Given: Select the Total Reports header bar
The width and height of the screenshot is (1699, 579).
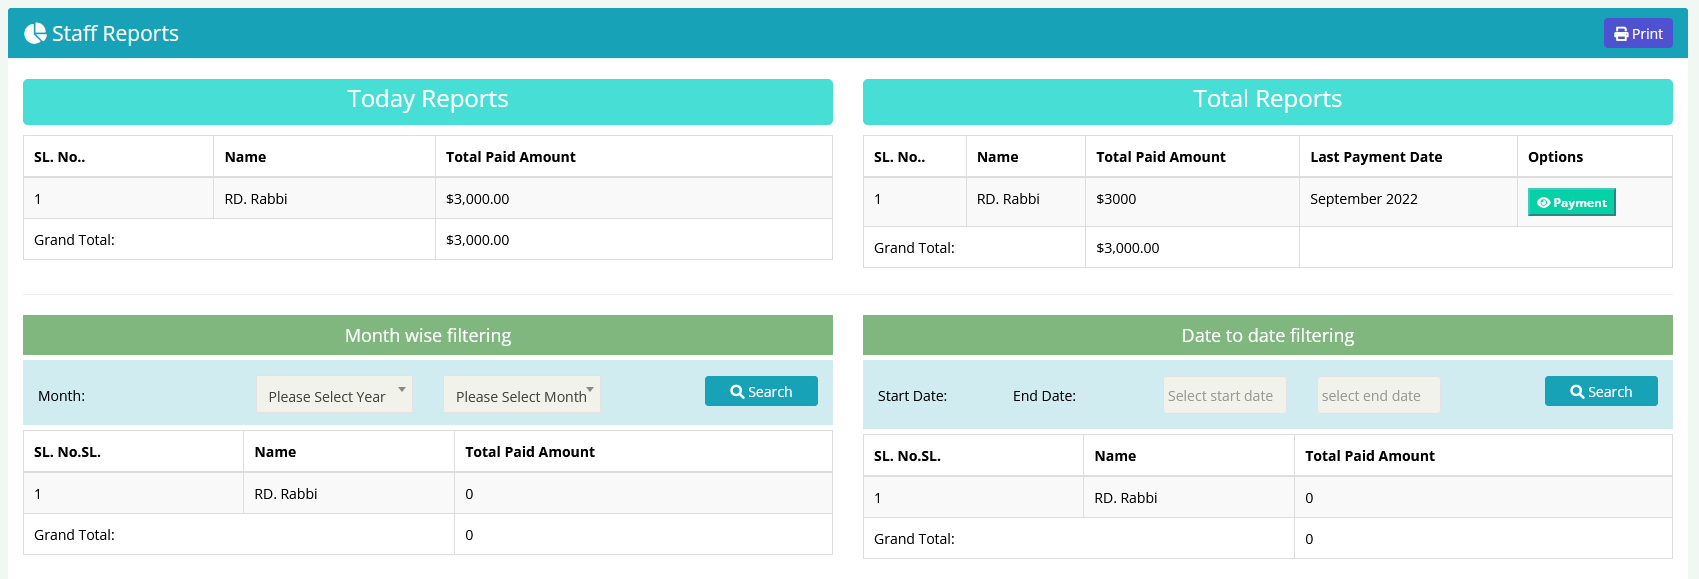Looking at the screenshot, I should coord(1267,100).
